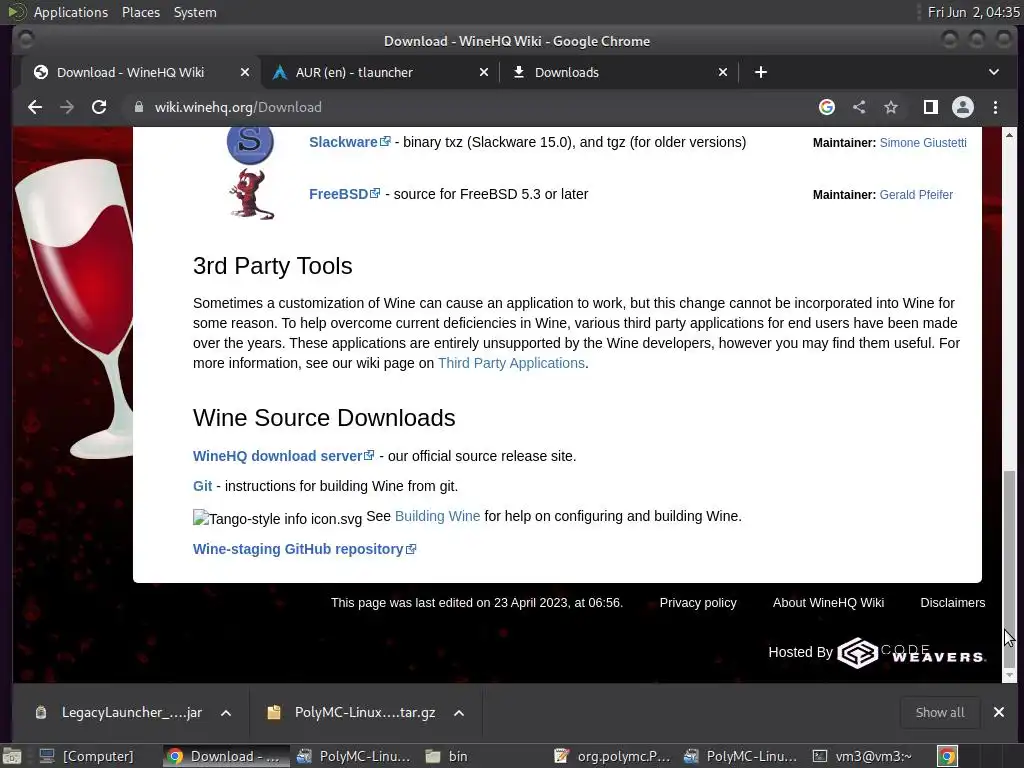Click the CodeWeavers logo
This screenshot has width=1024, height=768.
click(912, 652)
